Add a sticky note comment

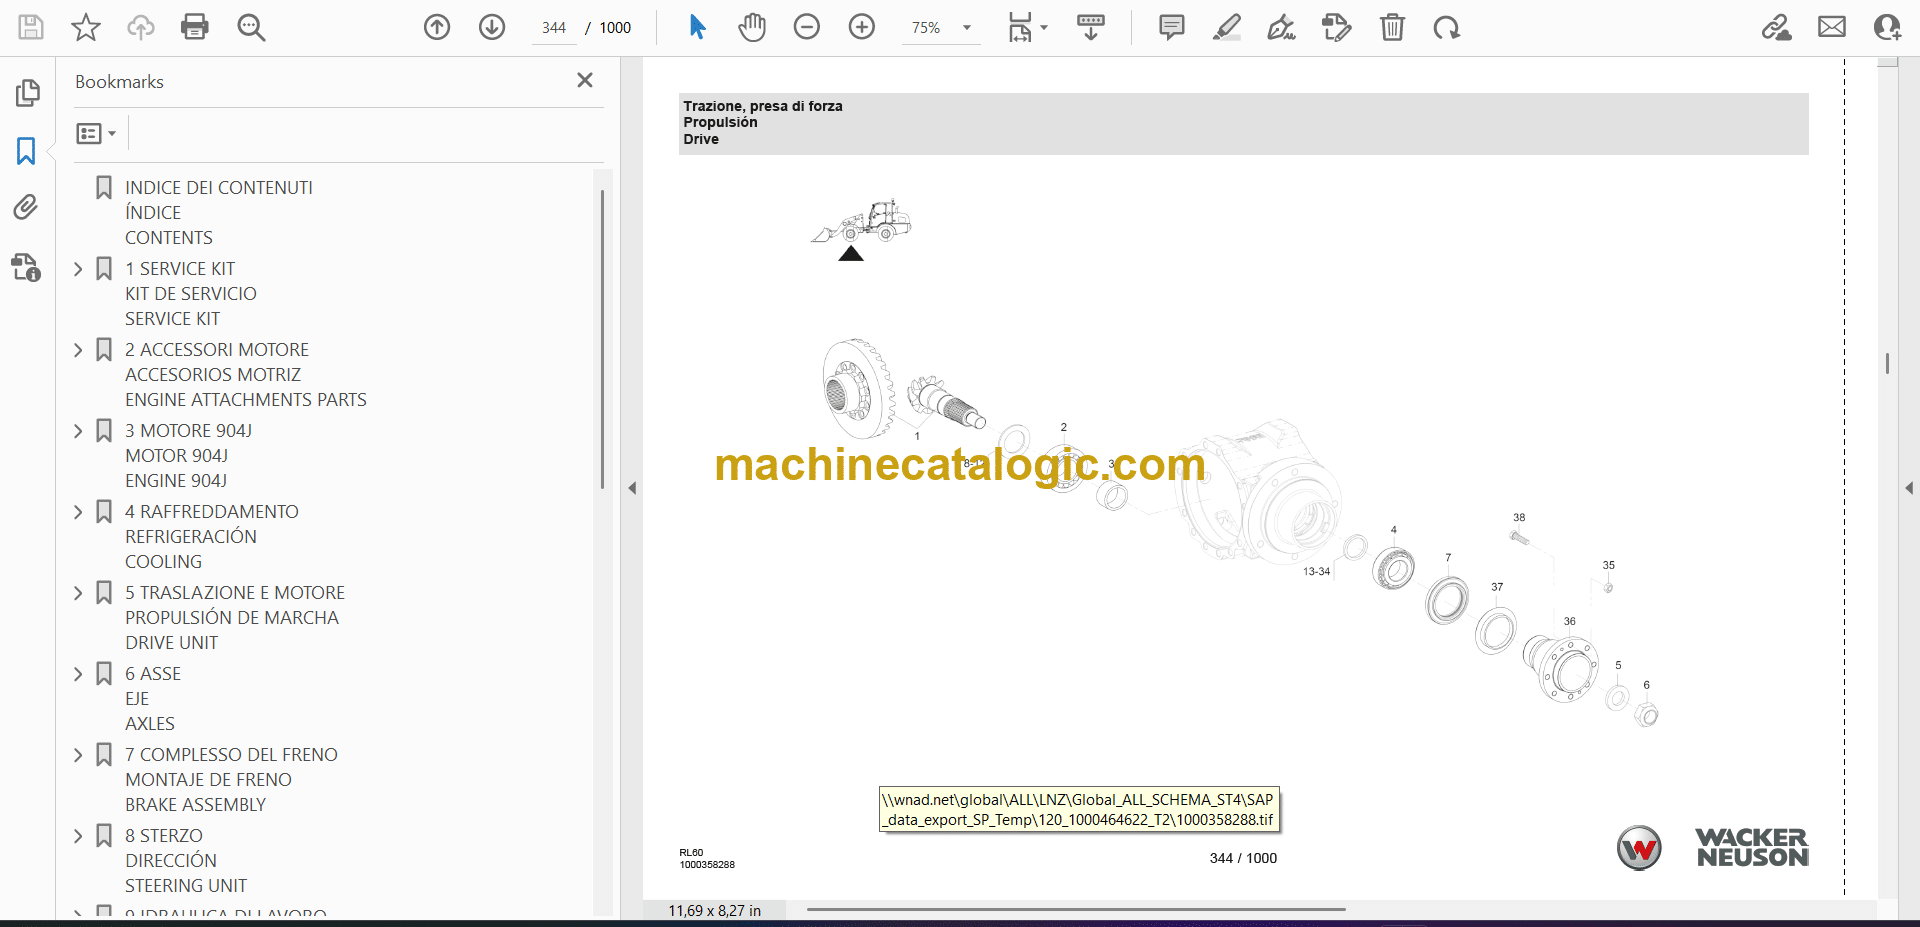click(1171, 27)
